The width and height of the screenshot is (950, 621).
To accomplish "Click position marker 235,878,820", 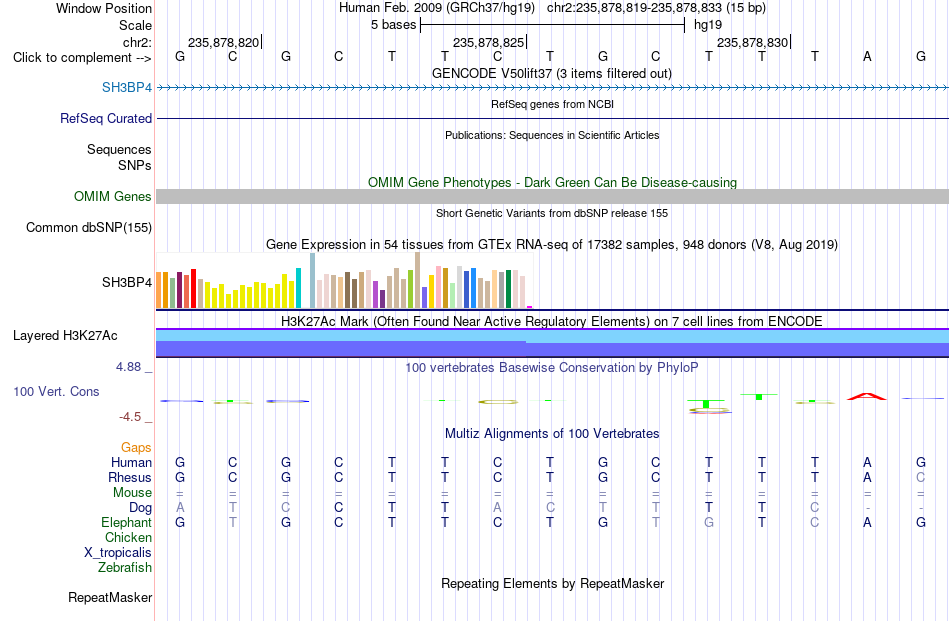I will click(x=224, y=42).
